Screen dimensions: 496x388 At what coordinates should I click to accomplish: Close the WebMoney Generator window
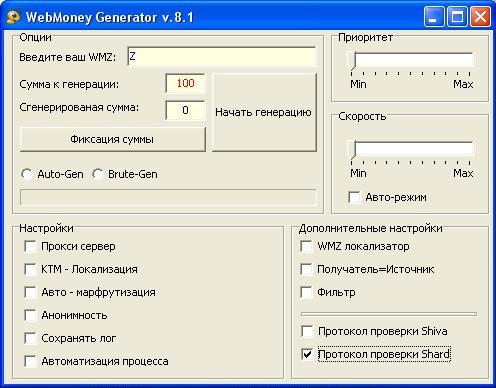click(480, 17)
